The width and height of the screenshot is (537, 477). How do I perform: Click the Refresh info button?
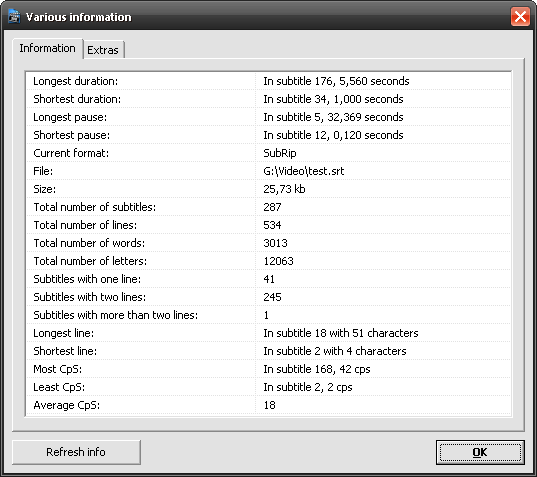pos(76,452)
